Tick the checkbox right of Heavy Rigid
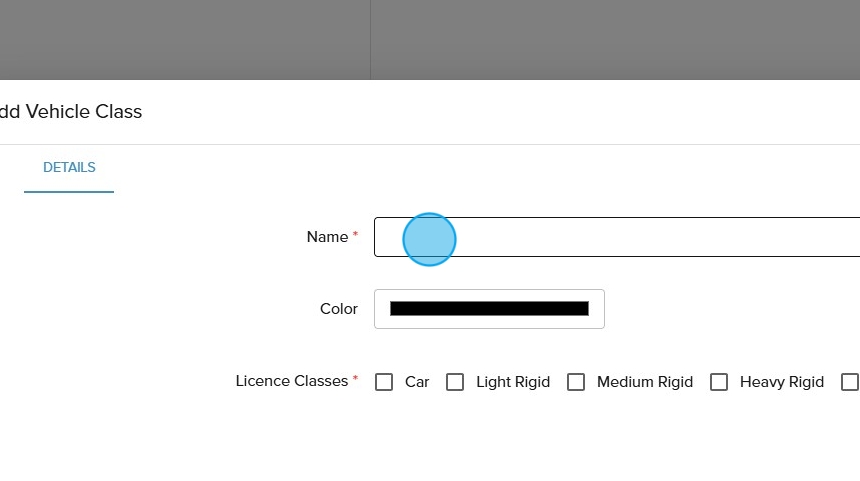 click(x=850, y=382)
